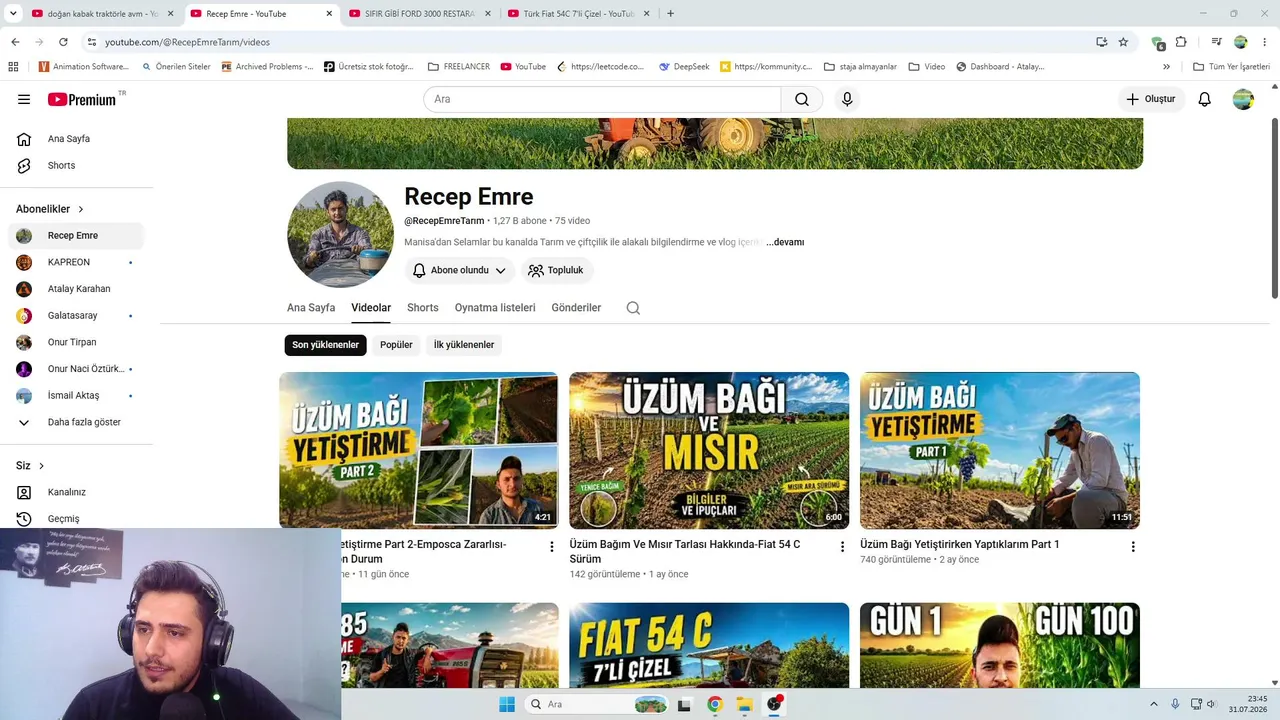Viewport: 1280px width, 720px height.
Task: Reload the current page
Action: tap(63, 42)
